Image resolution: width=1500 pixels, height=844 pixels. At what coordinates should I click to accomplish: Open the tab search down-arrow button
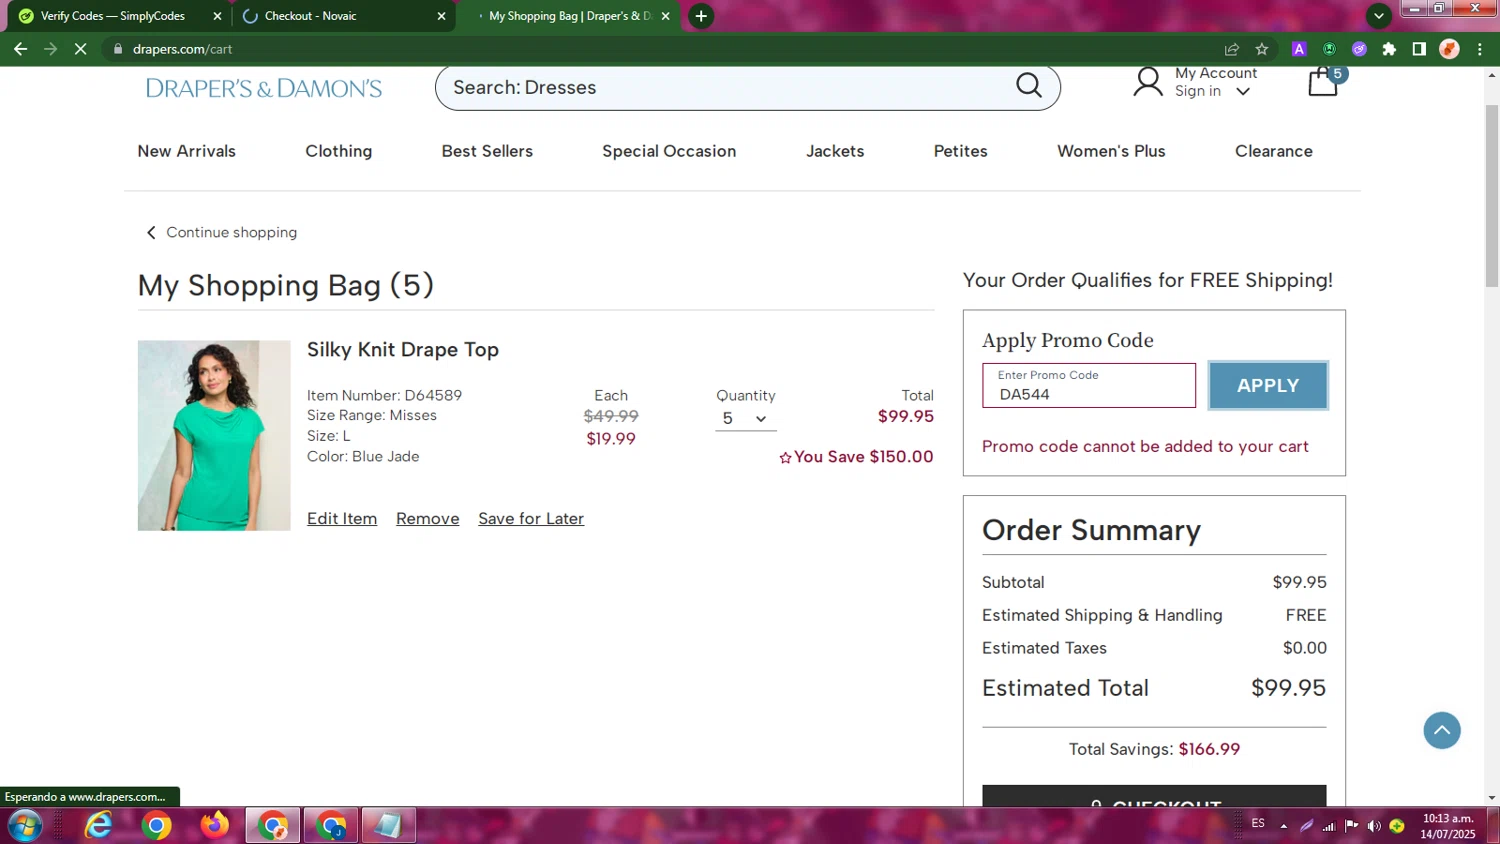click(1378, 15)
